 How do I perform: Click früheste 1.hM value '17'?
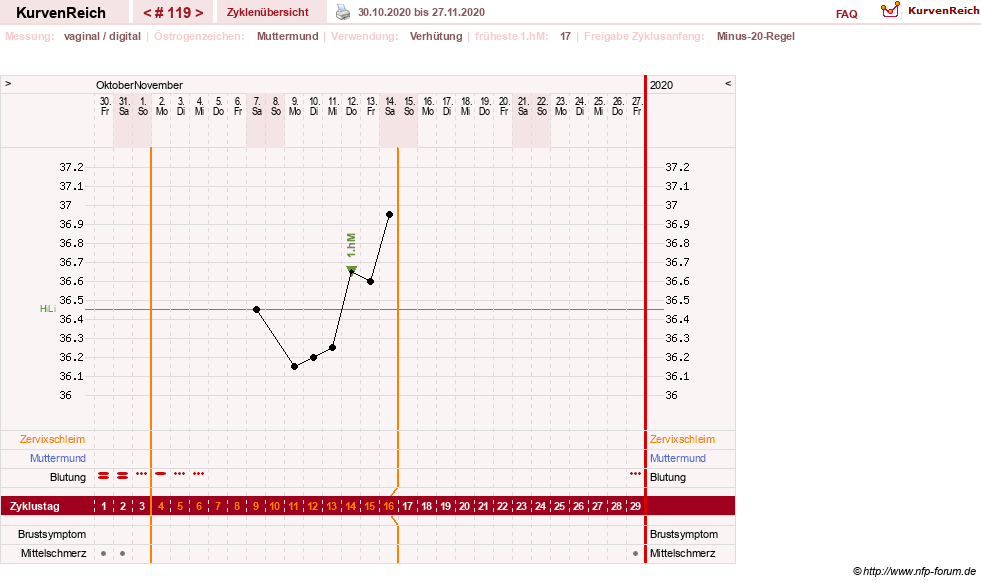(x=566, y=36)
